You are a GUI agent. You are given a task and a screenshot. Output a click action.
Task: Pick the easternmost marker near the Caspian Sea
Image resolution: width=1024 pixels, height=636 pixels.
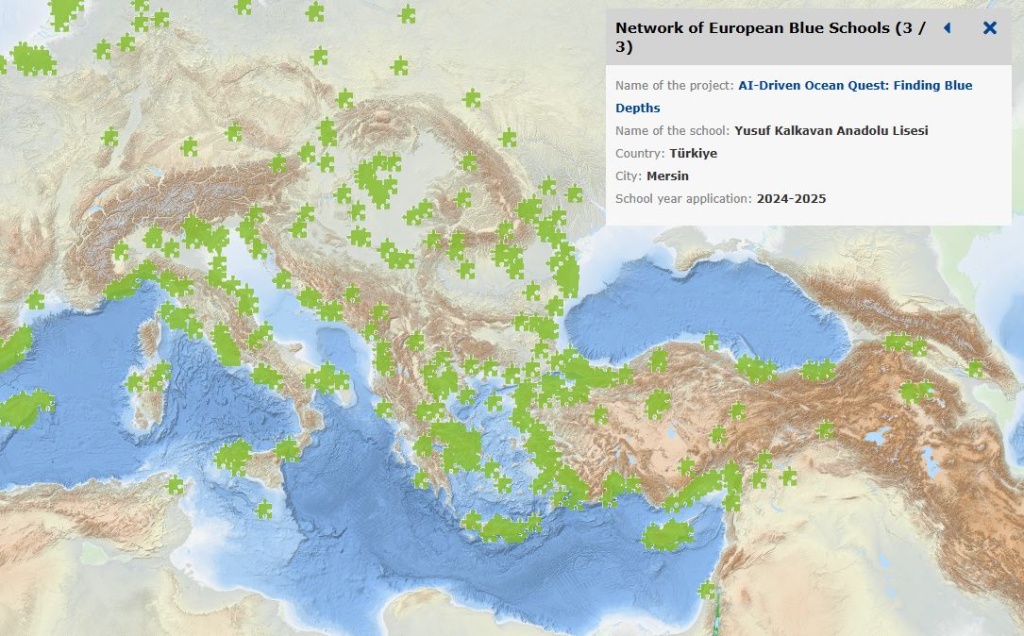975,369
